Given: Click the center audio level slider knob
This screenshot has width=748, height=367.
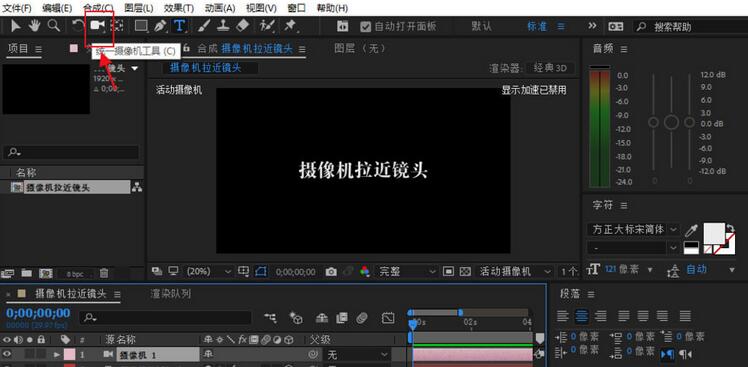Looking at the screenshot, I should tap(671, 122).
